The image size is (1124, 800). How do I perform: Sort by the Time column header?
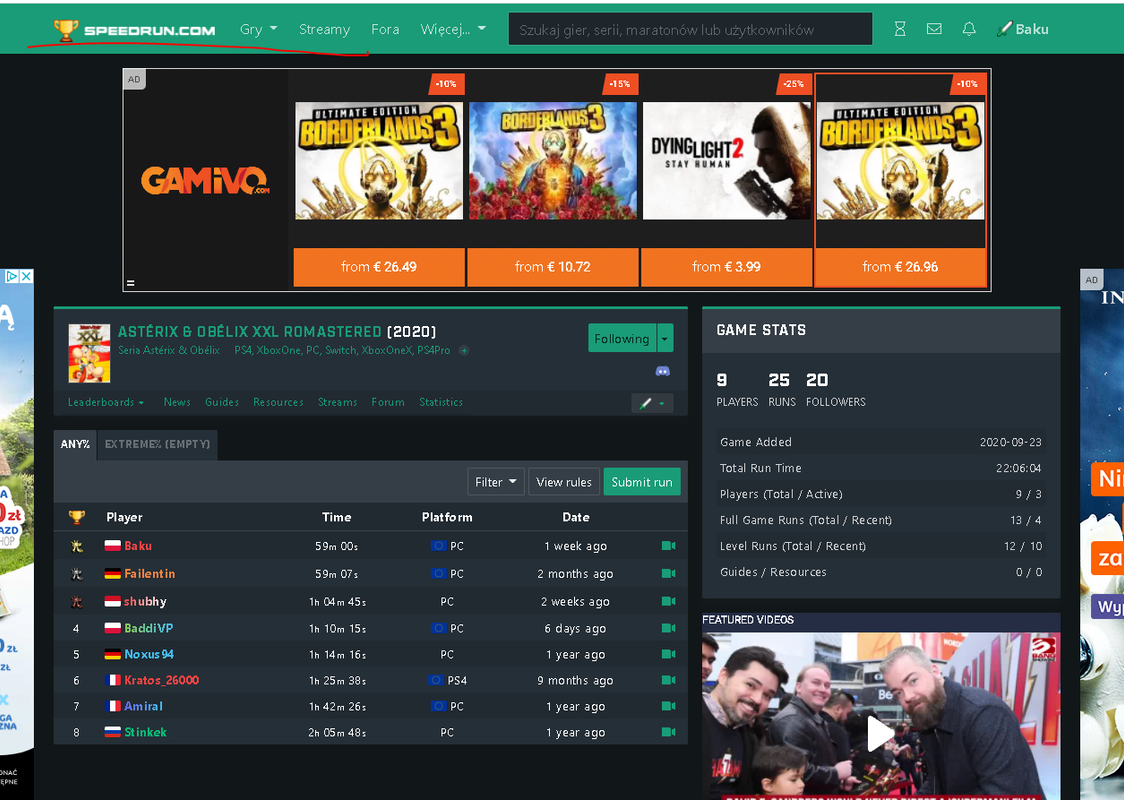click(x=336, y=517)
